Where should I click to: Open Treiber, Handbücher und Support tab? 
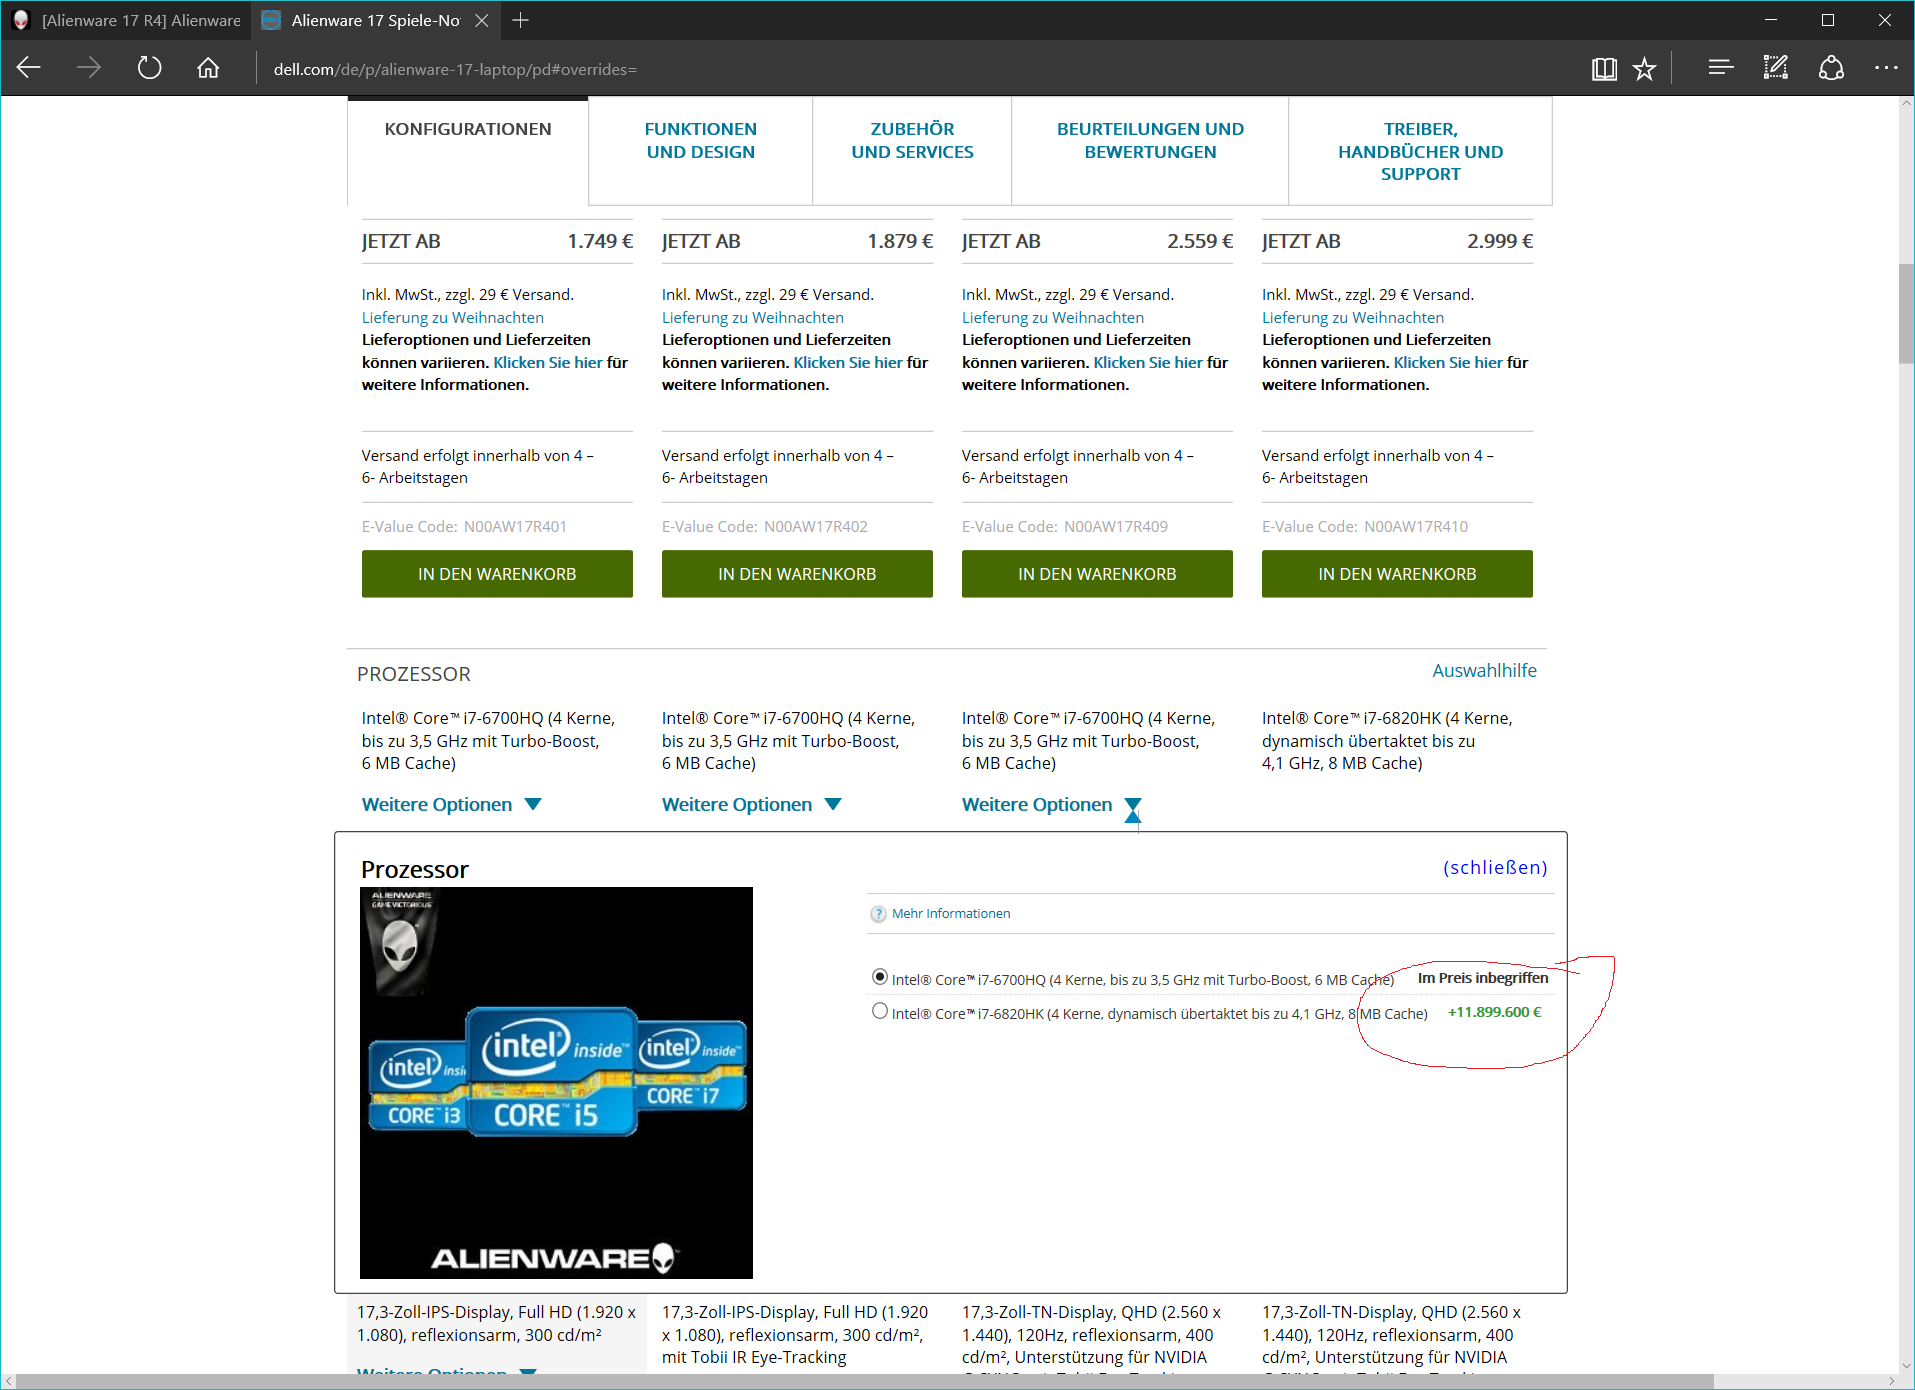[1420, 151]
